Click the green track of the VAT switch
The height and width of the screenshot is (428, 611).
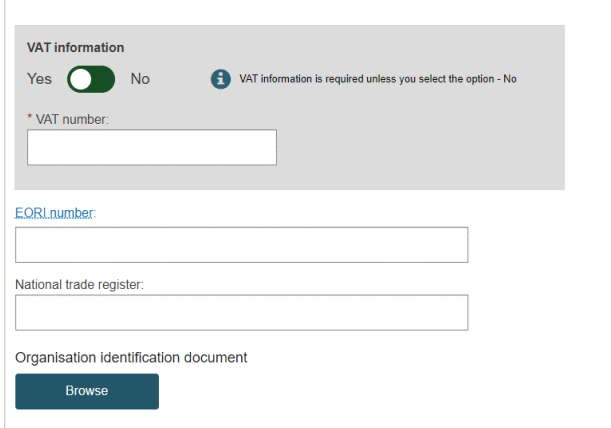104,79
